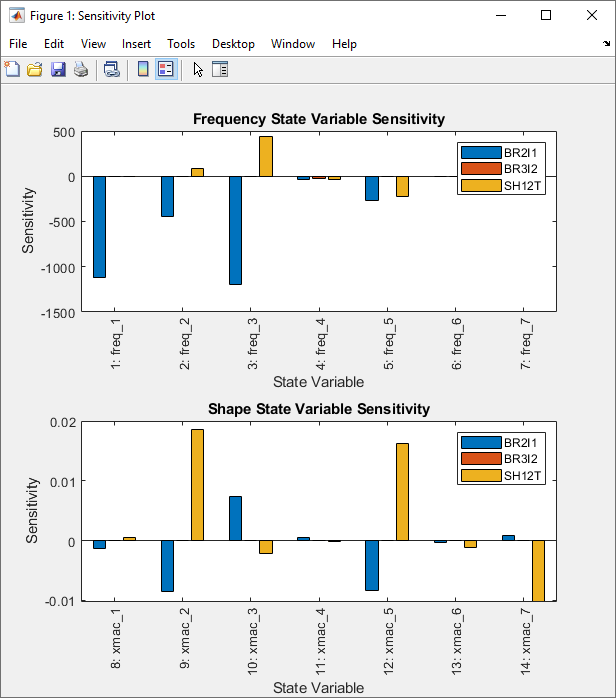616x698 pixels.
Task: Open the Desktop menu
Action: pyautogui.click(x=233, y=44)
